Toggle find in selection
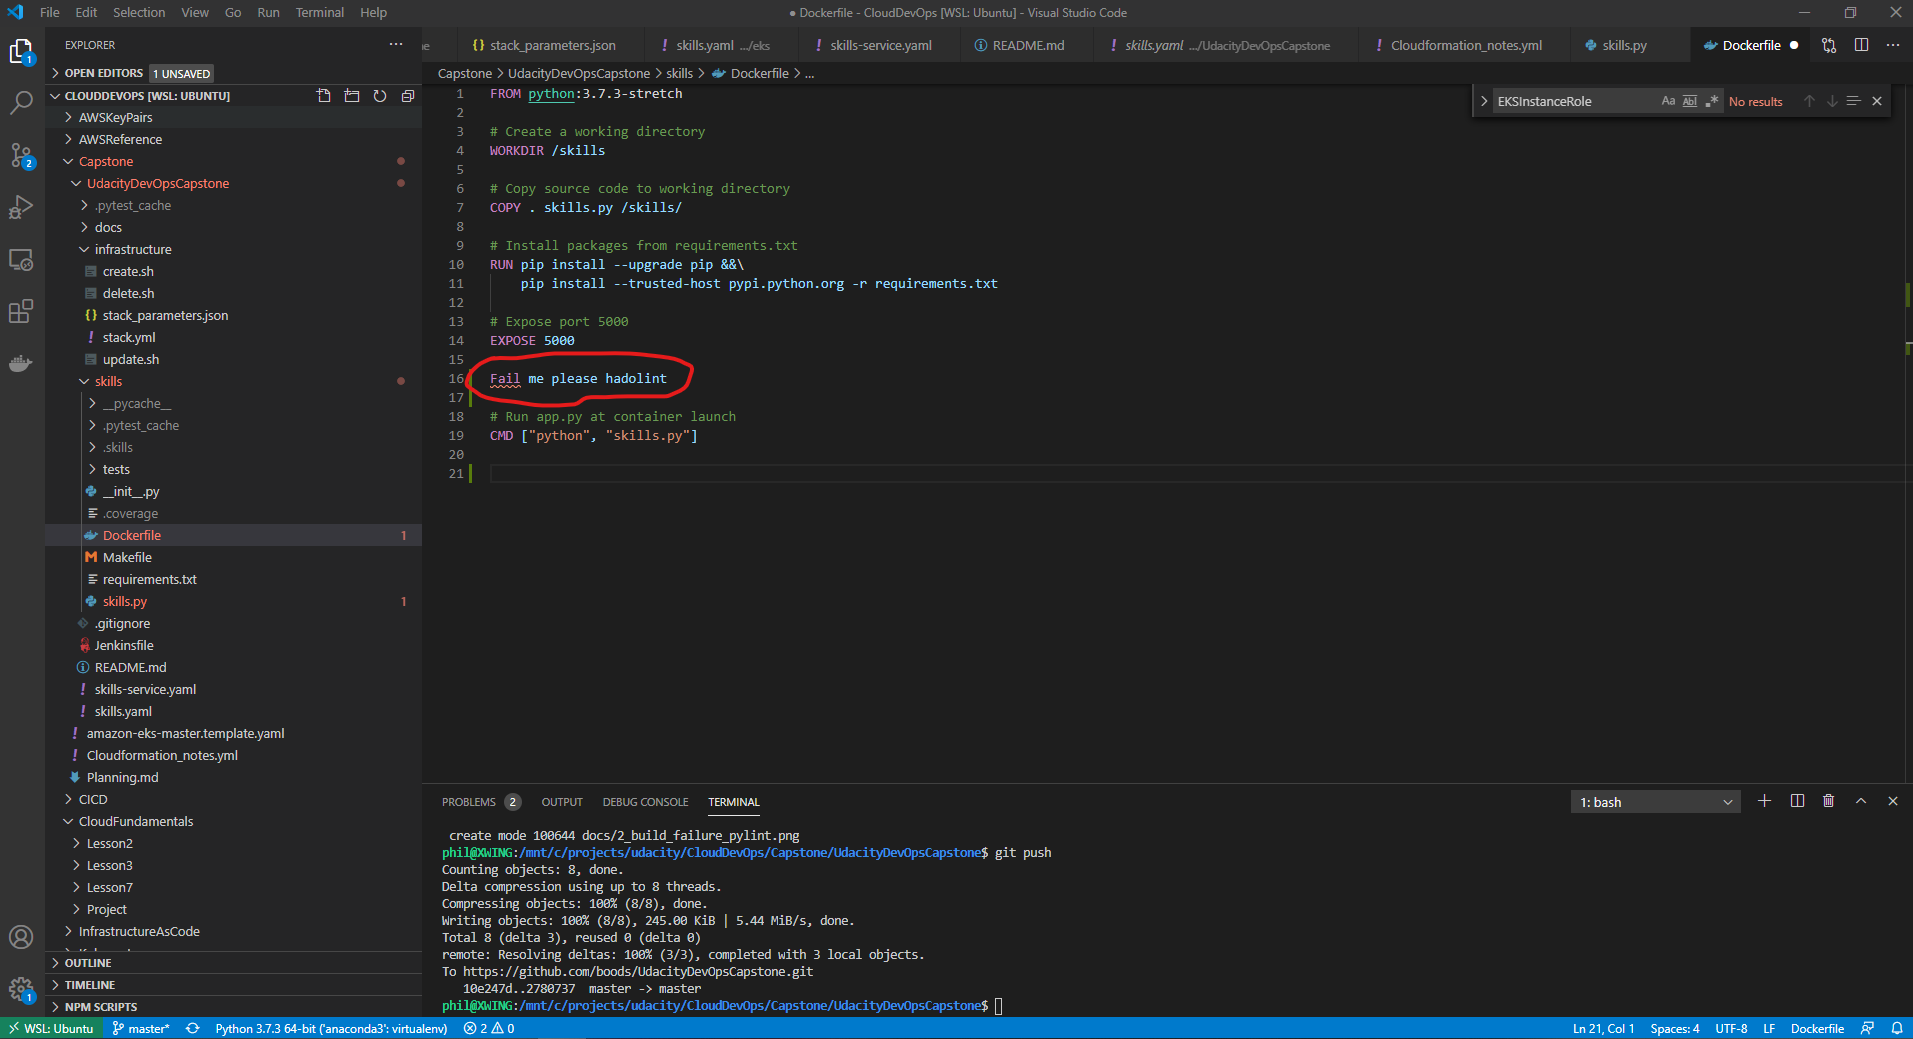 [1853, 101]
